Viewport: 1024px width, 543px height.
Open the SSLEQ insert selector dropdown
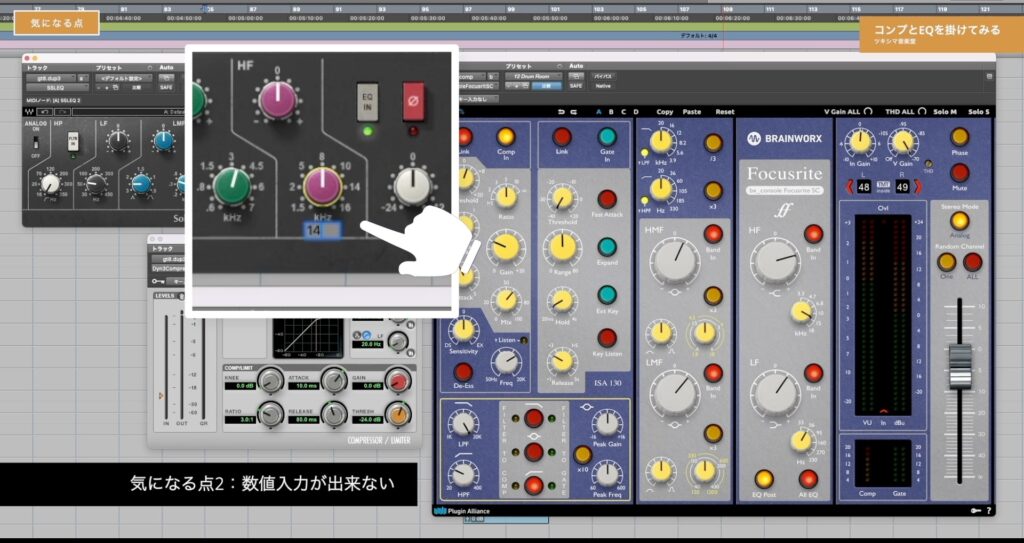point(57,88)
